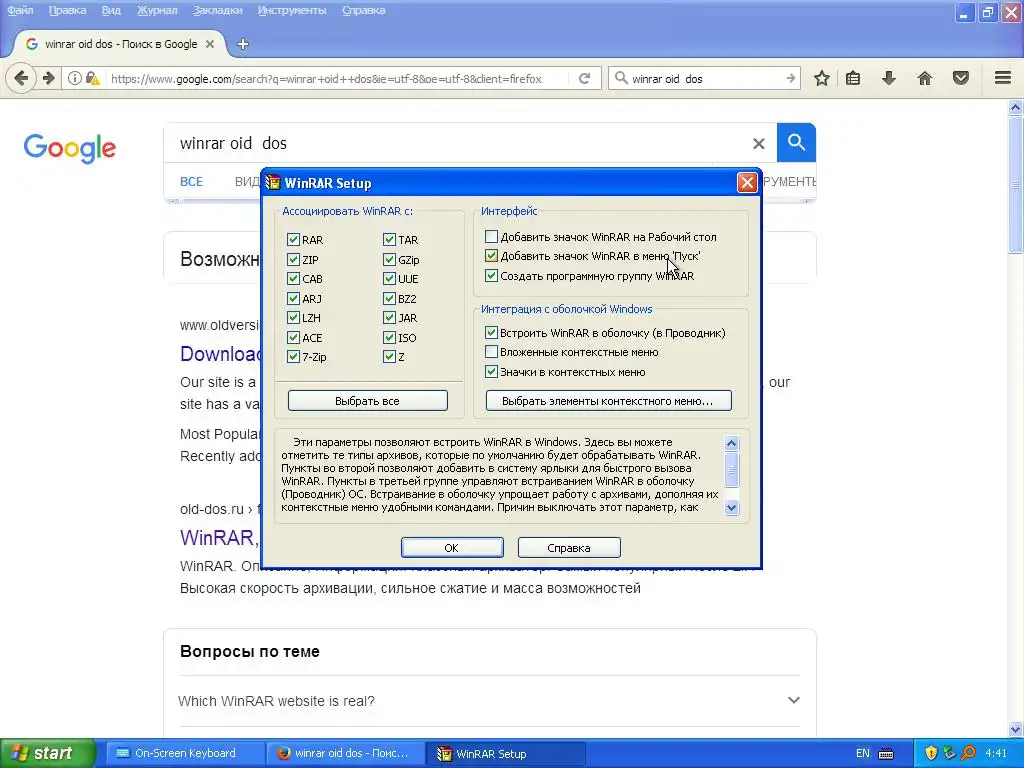Viewport: 1024px width, 768px height.
Task: Enable cascaded context menus checkbox
Action: tap(491, 352)
